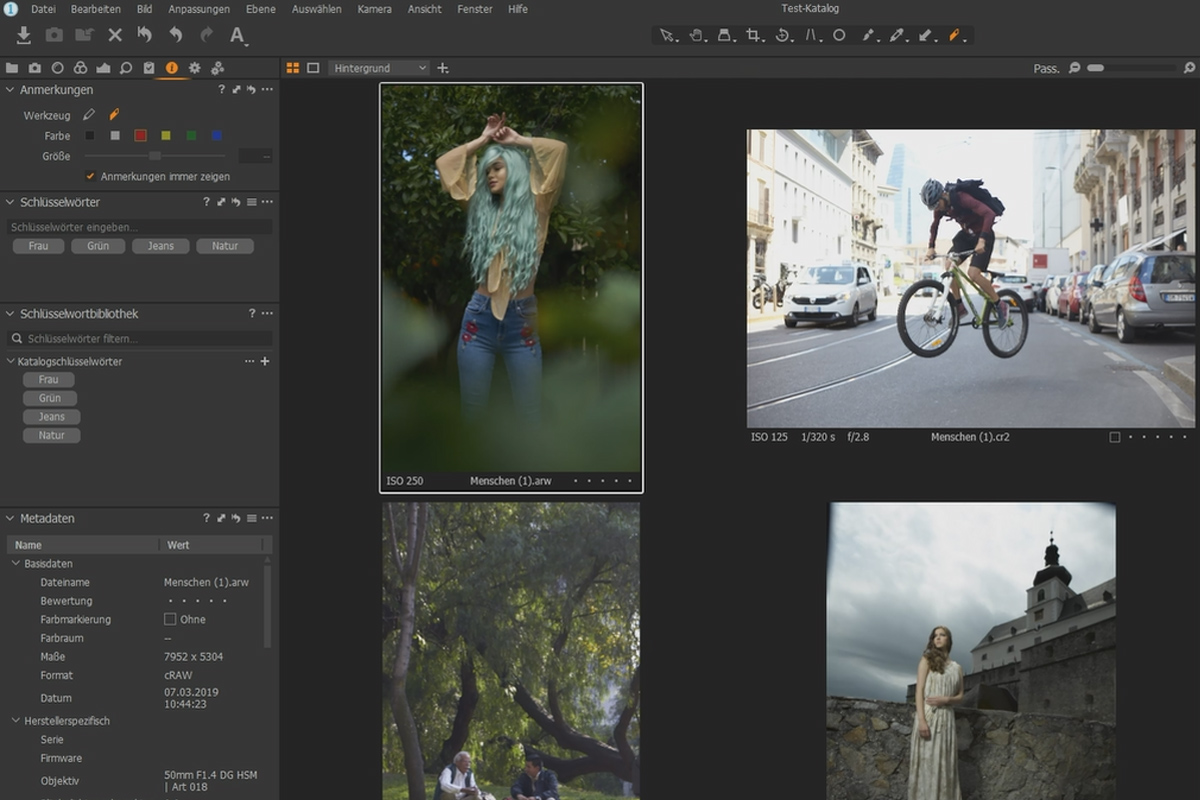Select the hand pan tool
The width and height of the screenshot is (1200, 800).
697,35
